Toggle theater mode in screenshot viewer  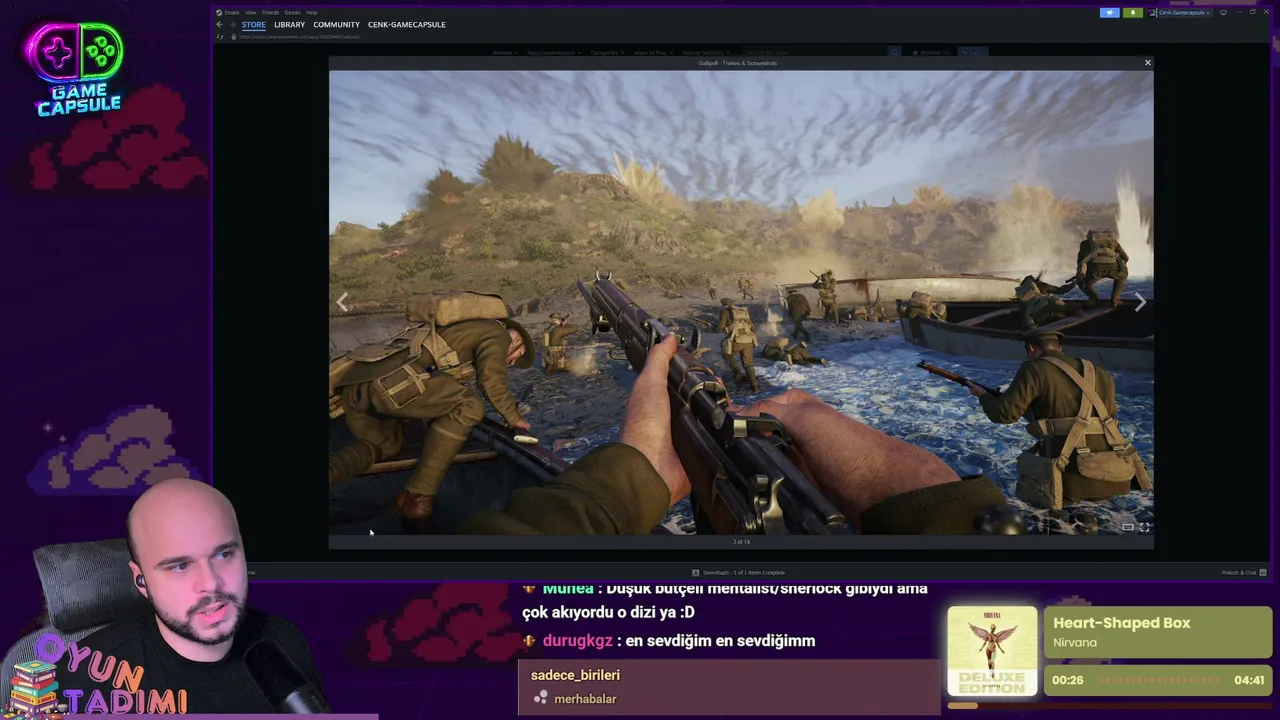tap(1128, 527)
